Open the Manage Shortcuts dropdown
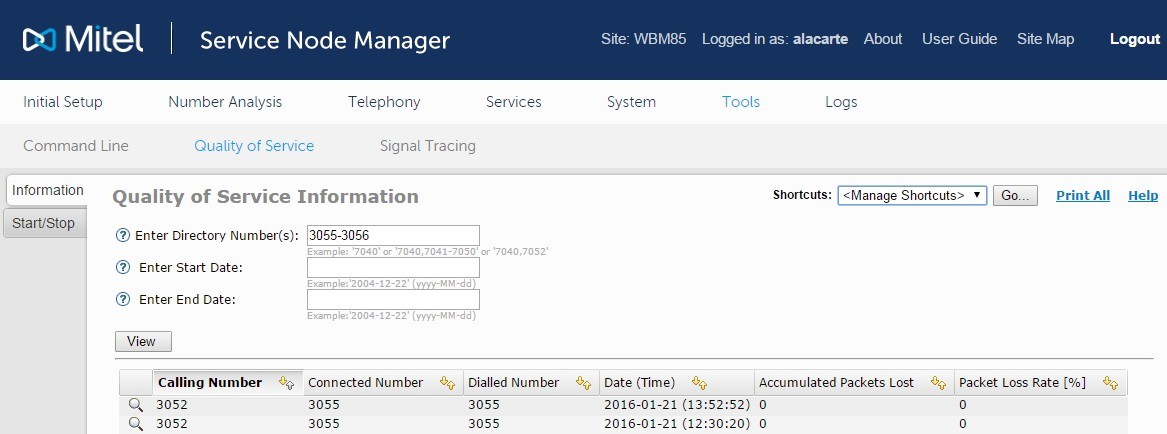The height and width of the screenshot is (434, 1167). tap(912, 196)
